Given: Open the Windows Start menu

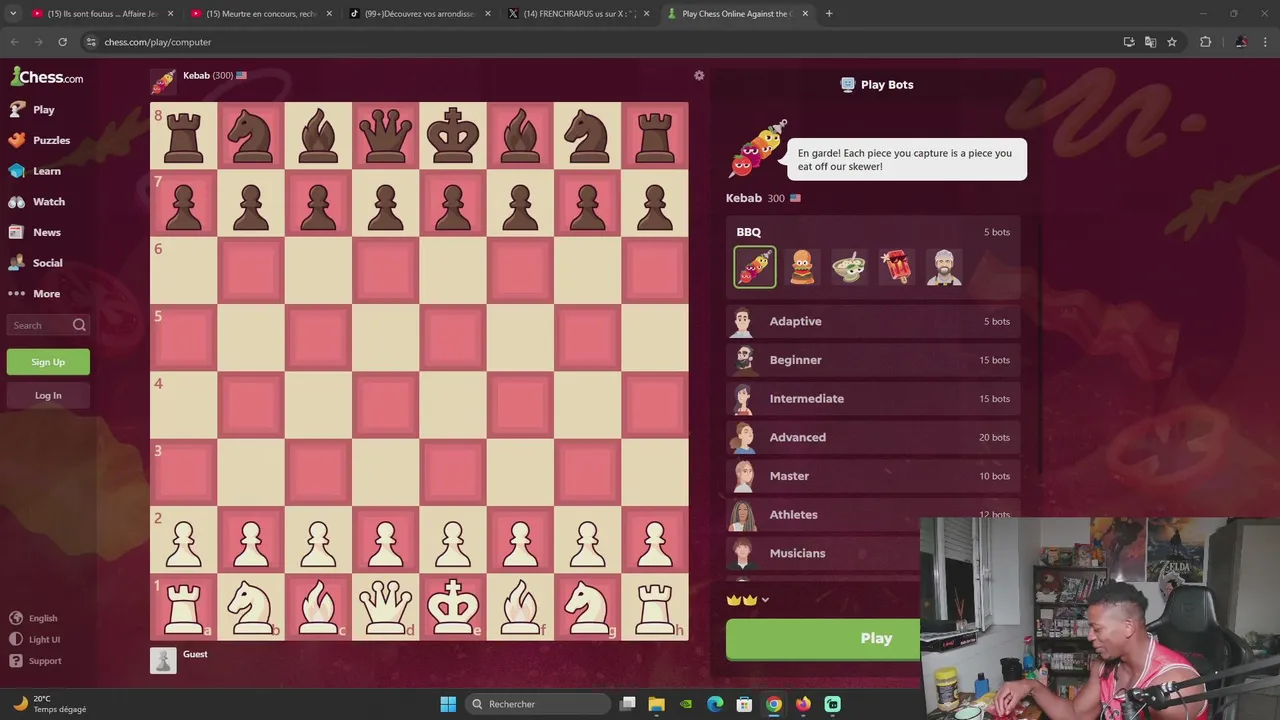Looking at the screenshot, I should (x=448, y=704).
